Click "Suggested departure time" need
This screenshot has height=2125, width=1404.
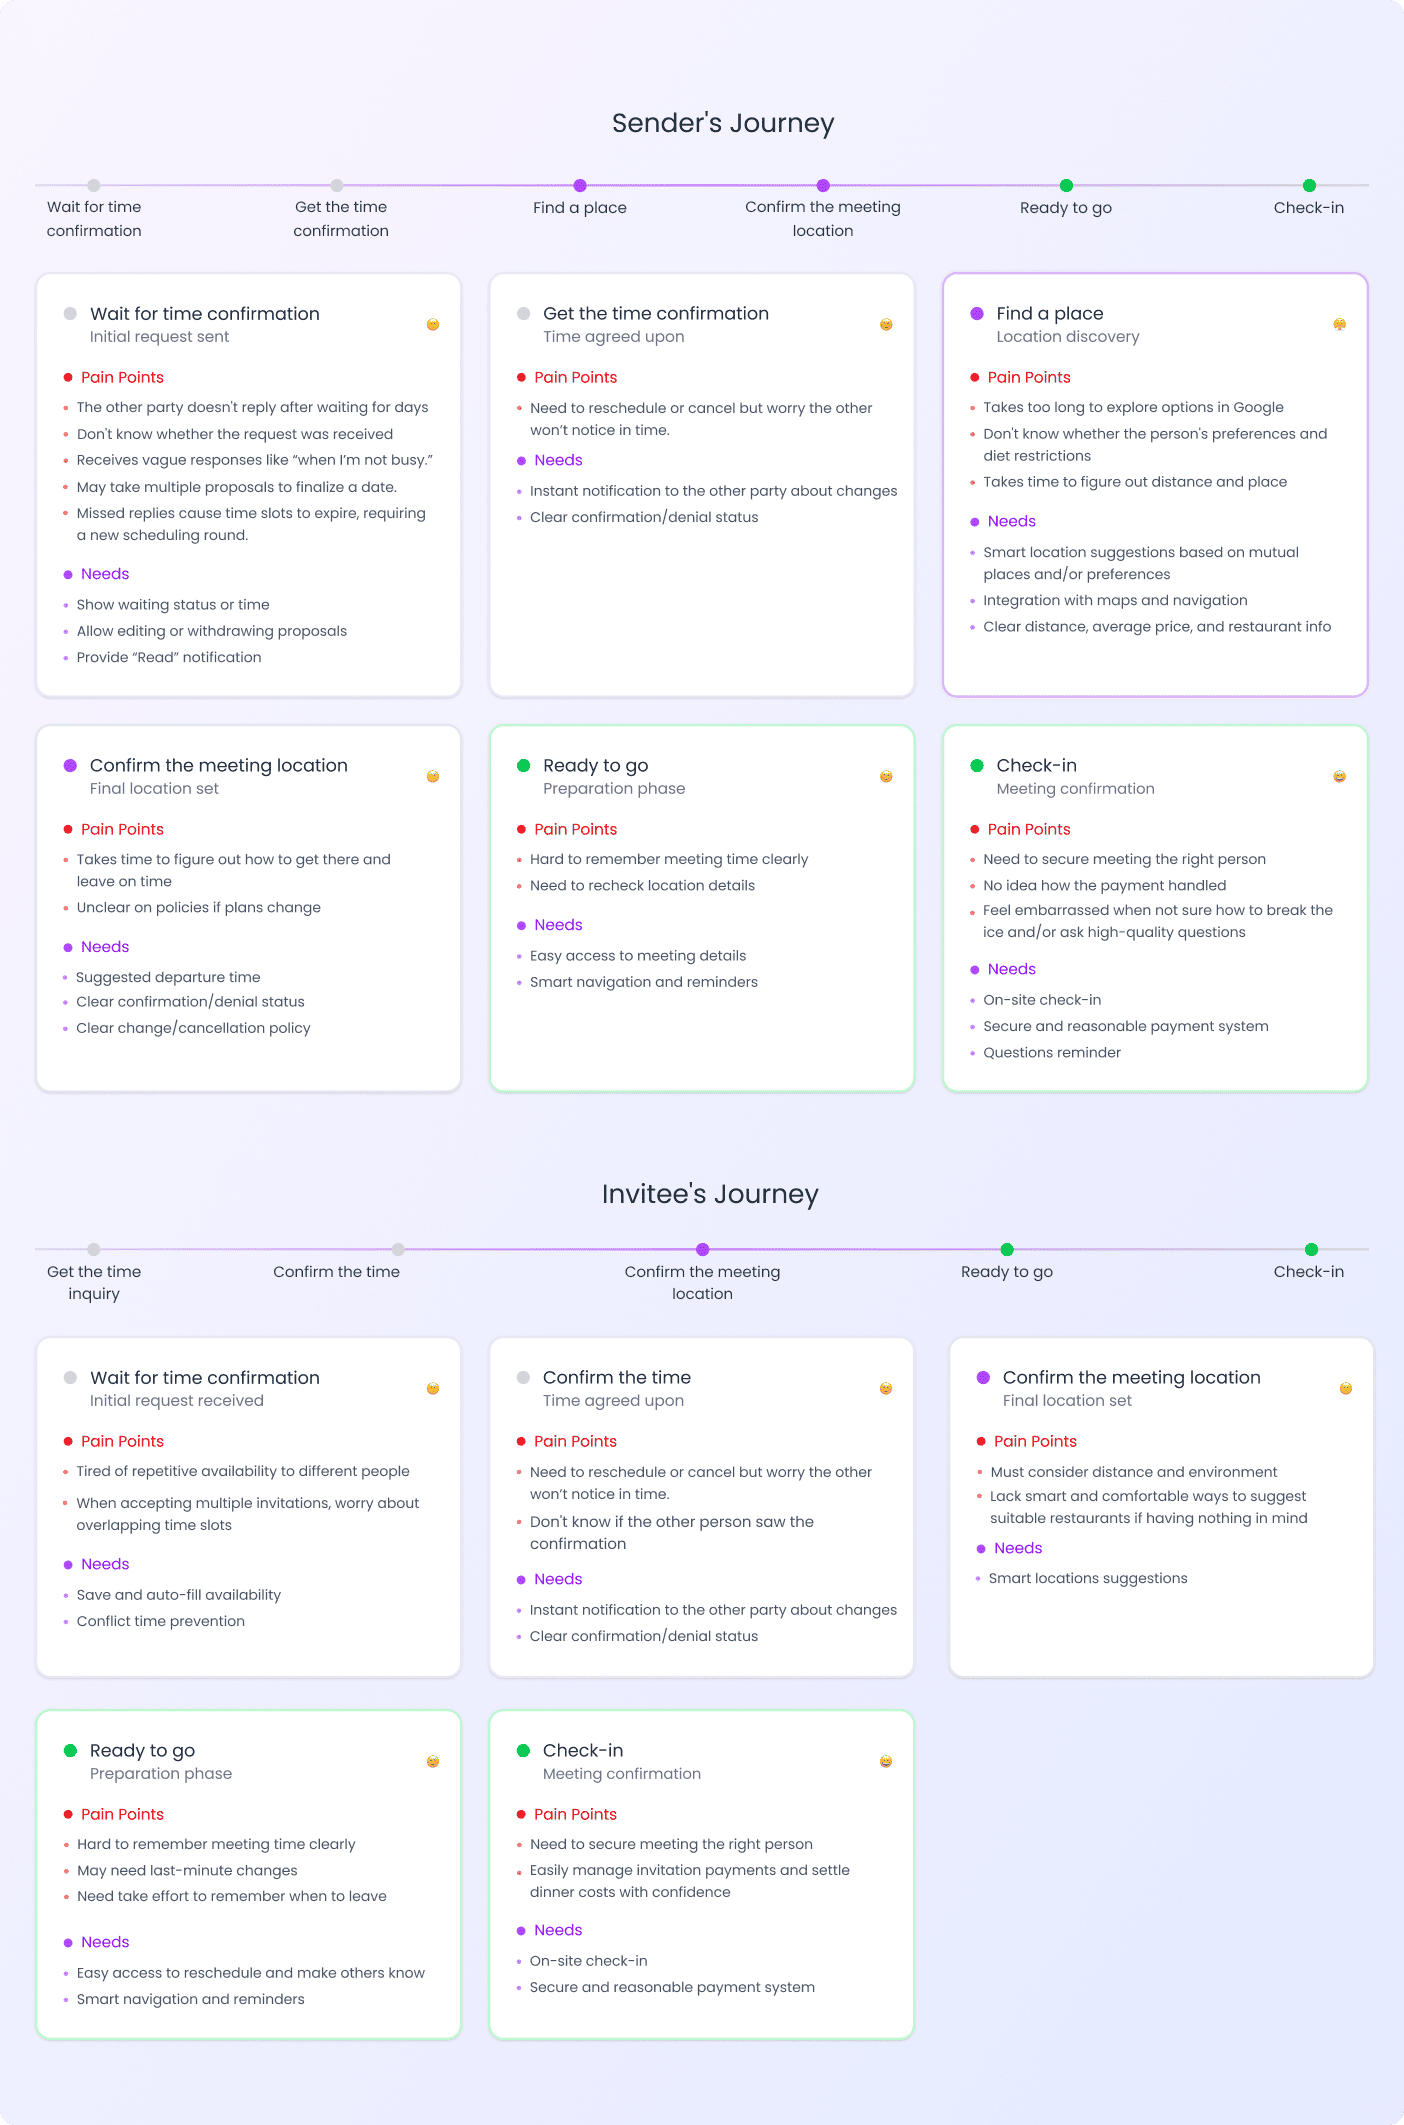click(x=168, y=977)
